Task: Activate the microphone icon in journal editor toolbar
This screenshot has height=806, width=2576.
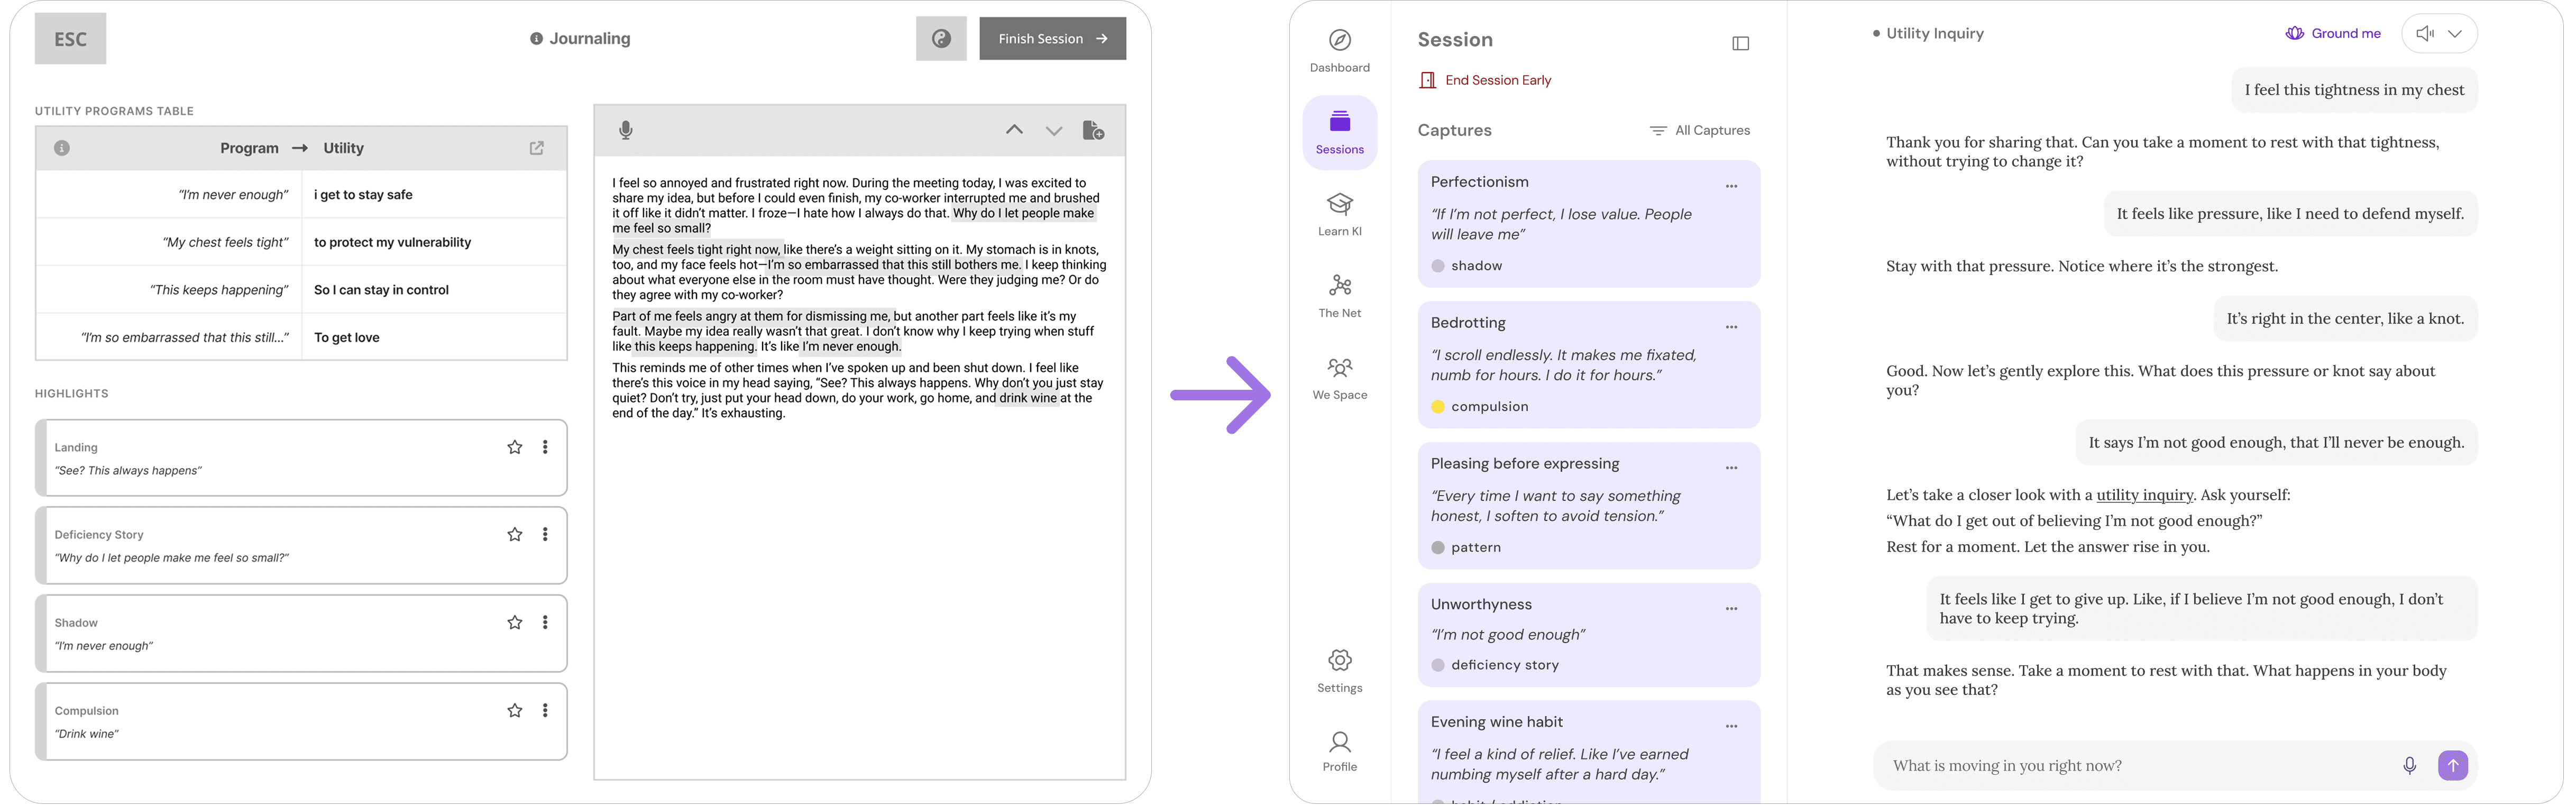Action: tap(626, 130)
